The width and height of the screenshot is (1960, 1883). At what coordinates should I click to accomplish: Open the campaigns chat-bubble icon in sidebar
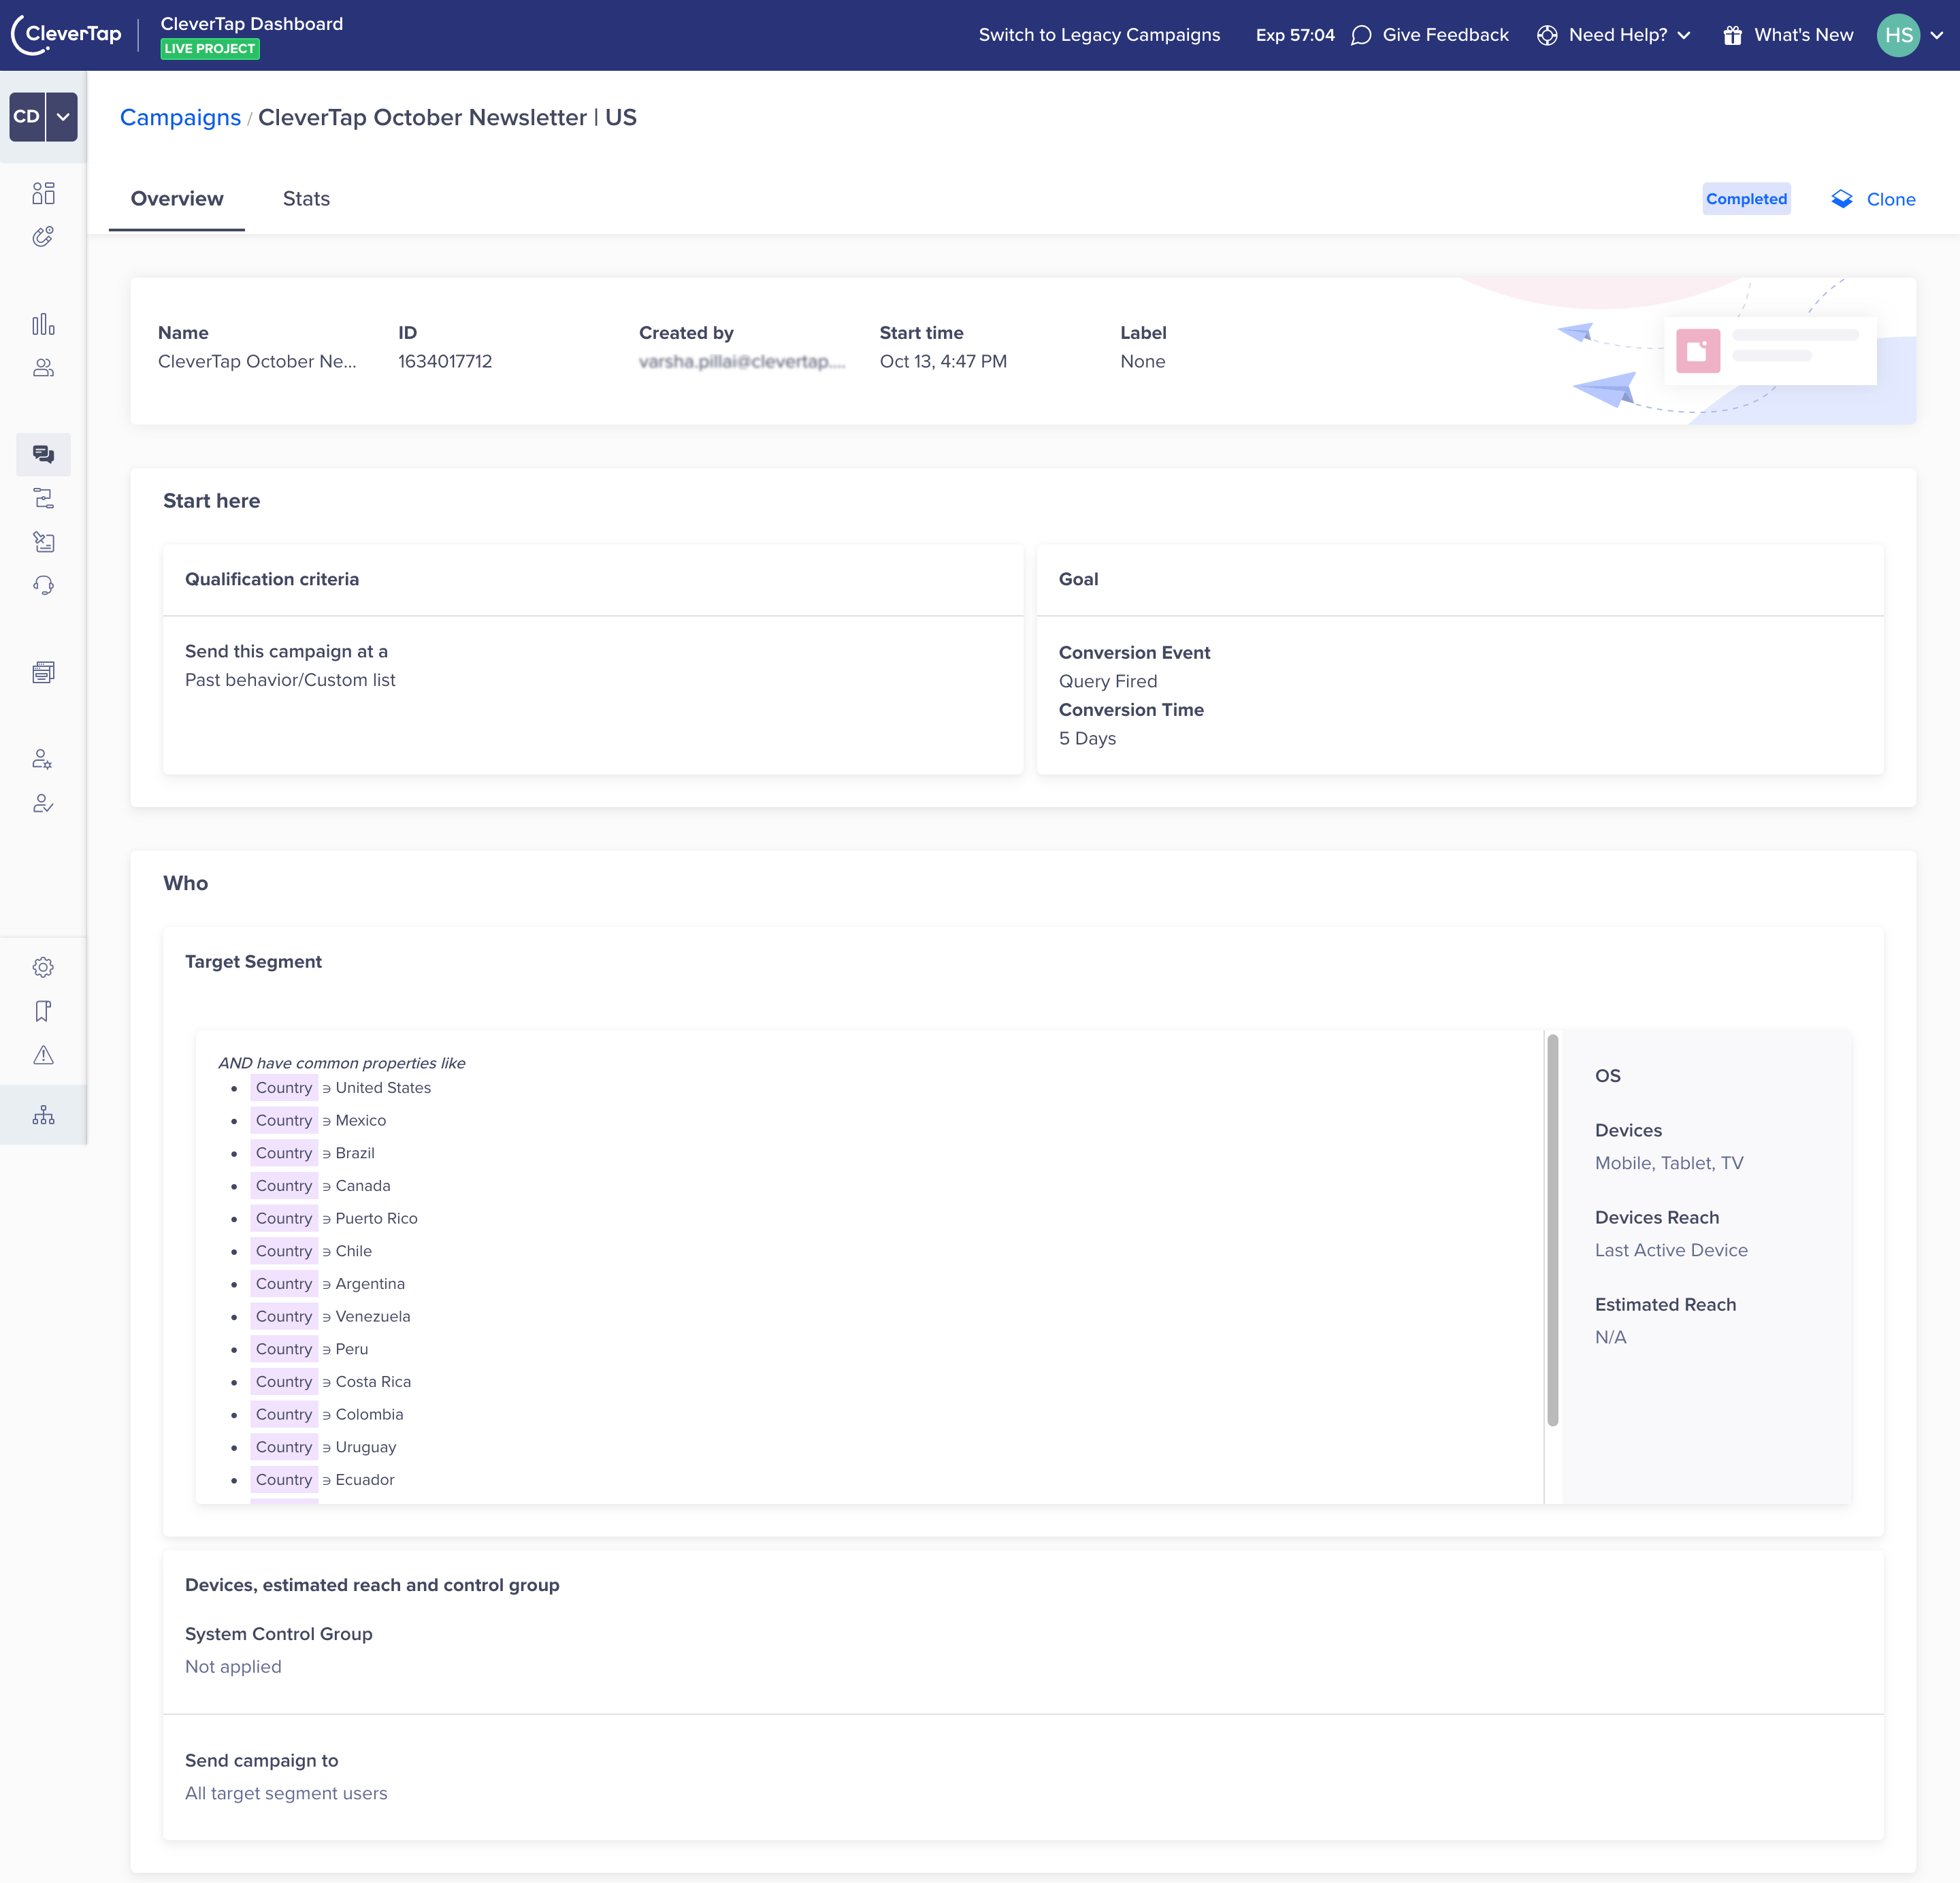pyautogui.click(x=43, y=455)
